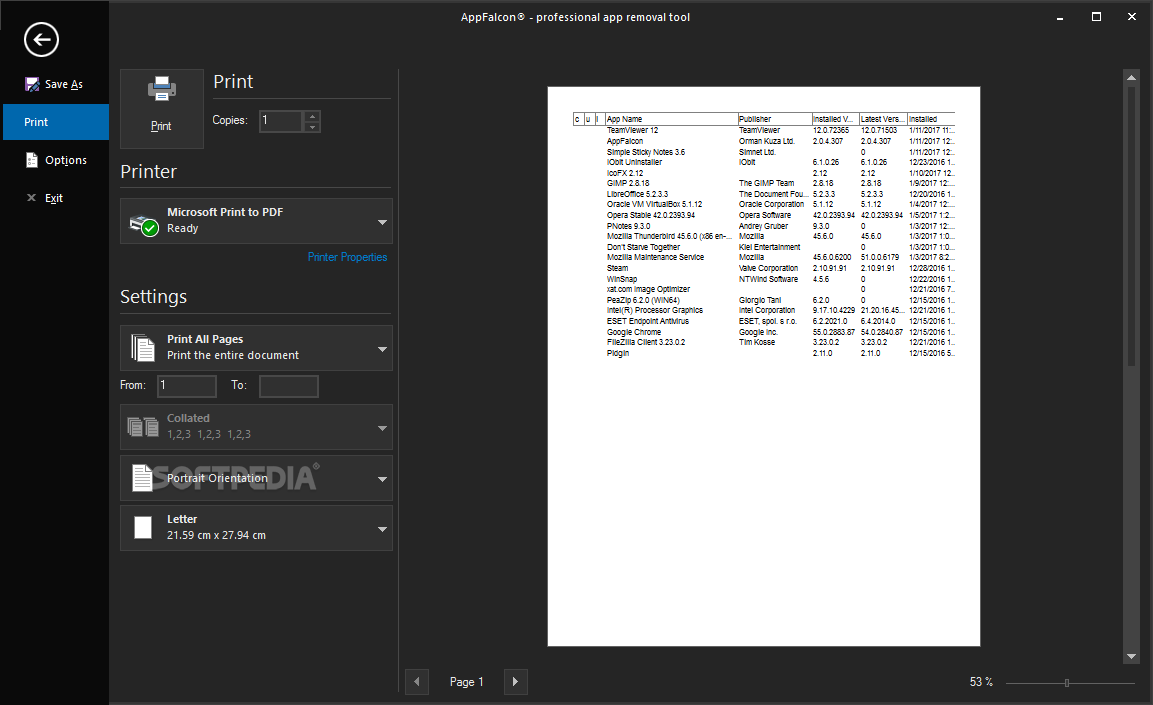The width and height of the screenshot is (1153, 705).
Task: Click preview scrollbar down arrow
Action: coord(1132,656)
